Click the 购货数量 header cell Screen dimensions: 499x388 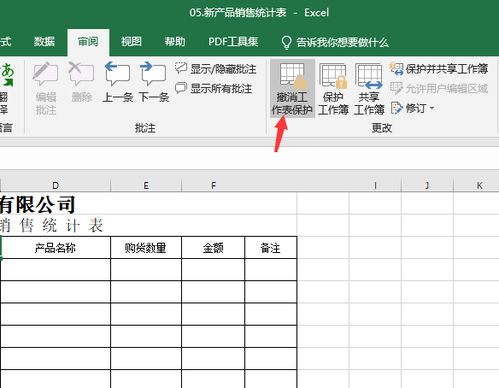point(146,248)
